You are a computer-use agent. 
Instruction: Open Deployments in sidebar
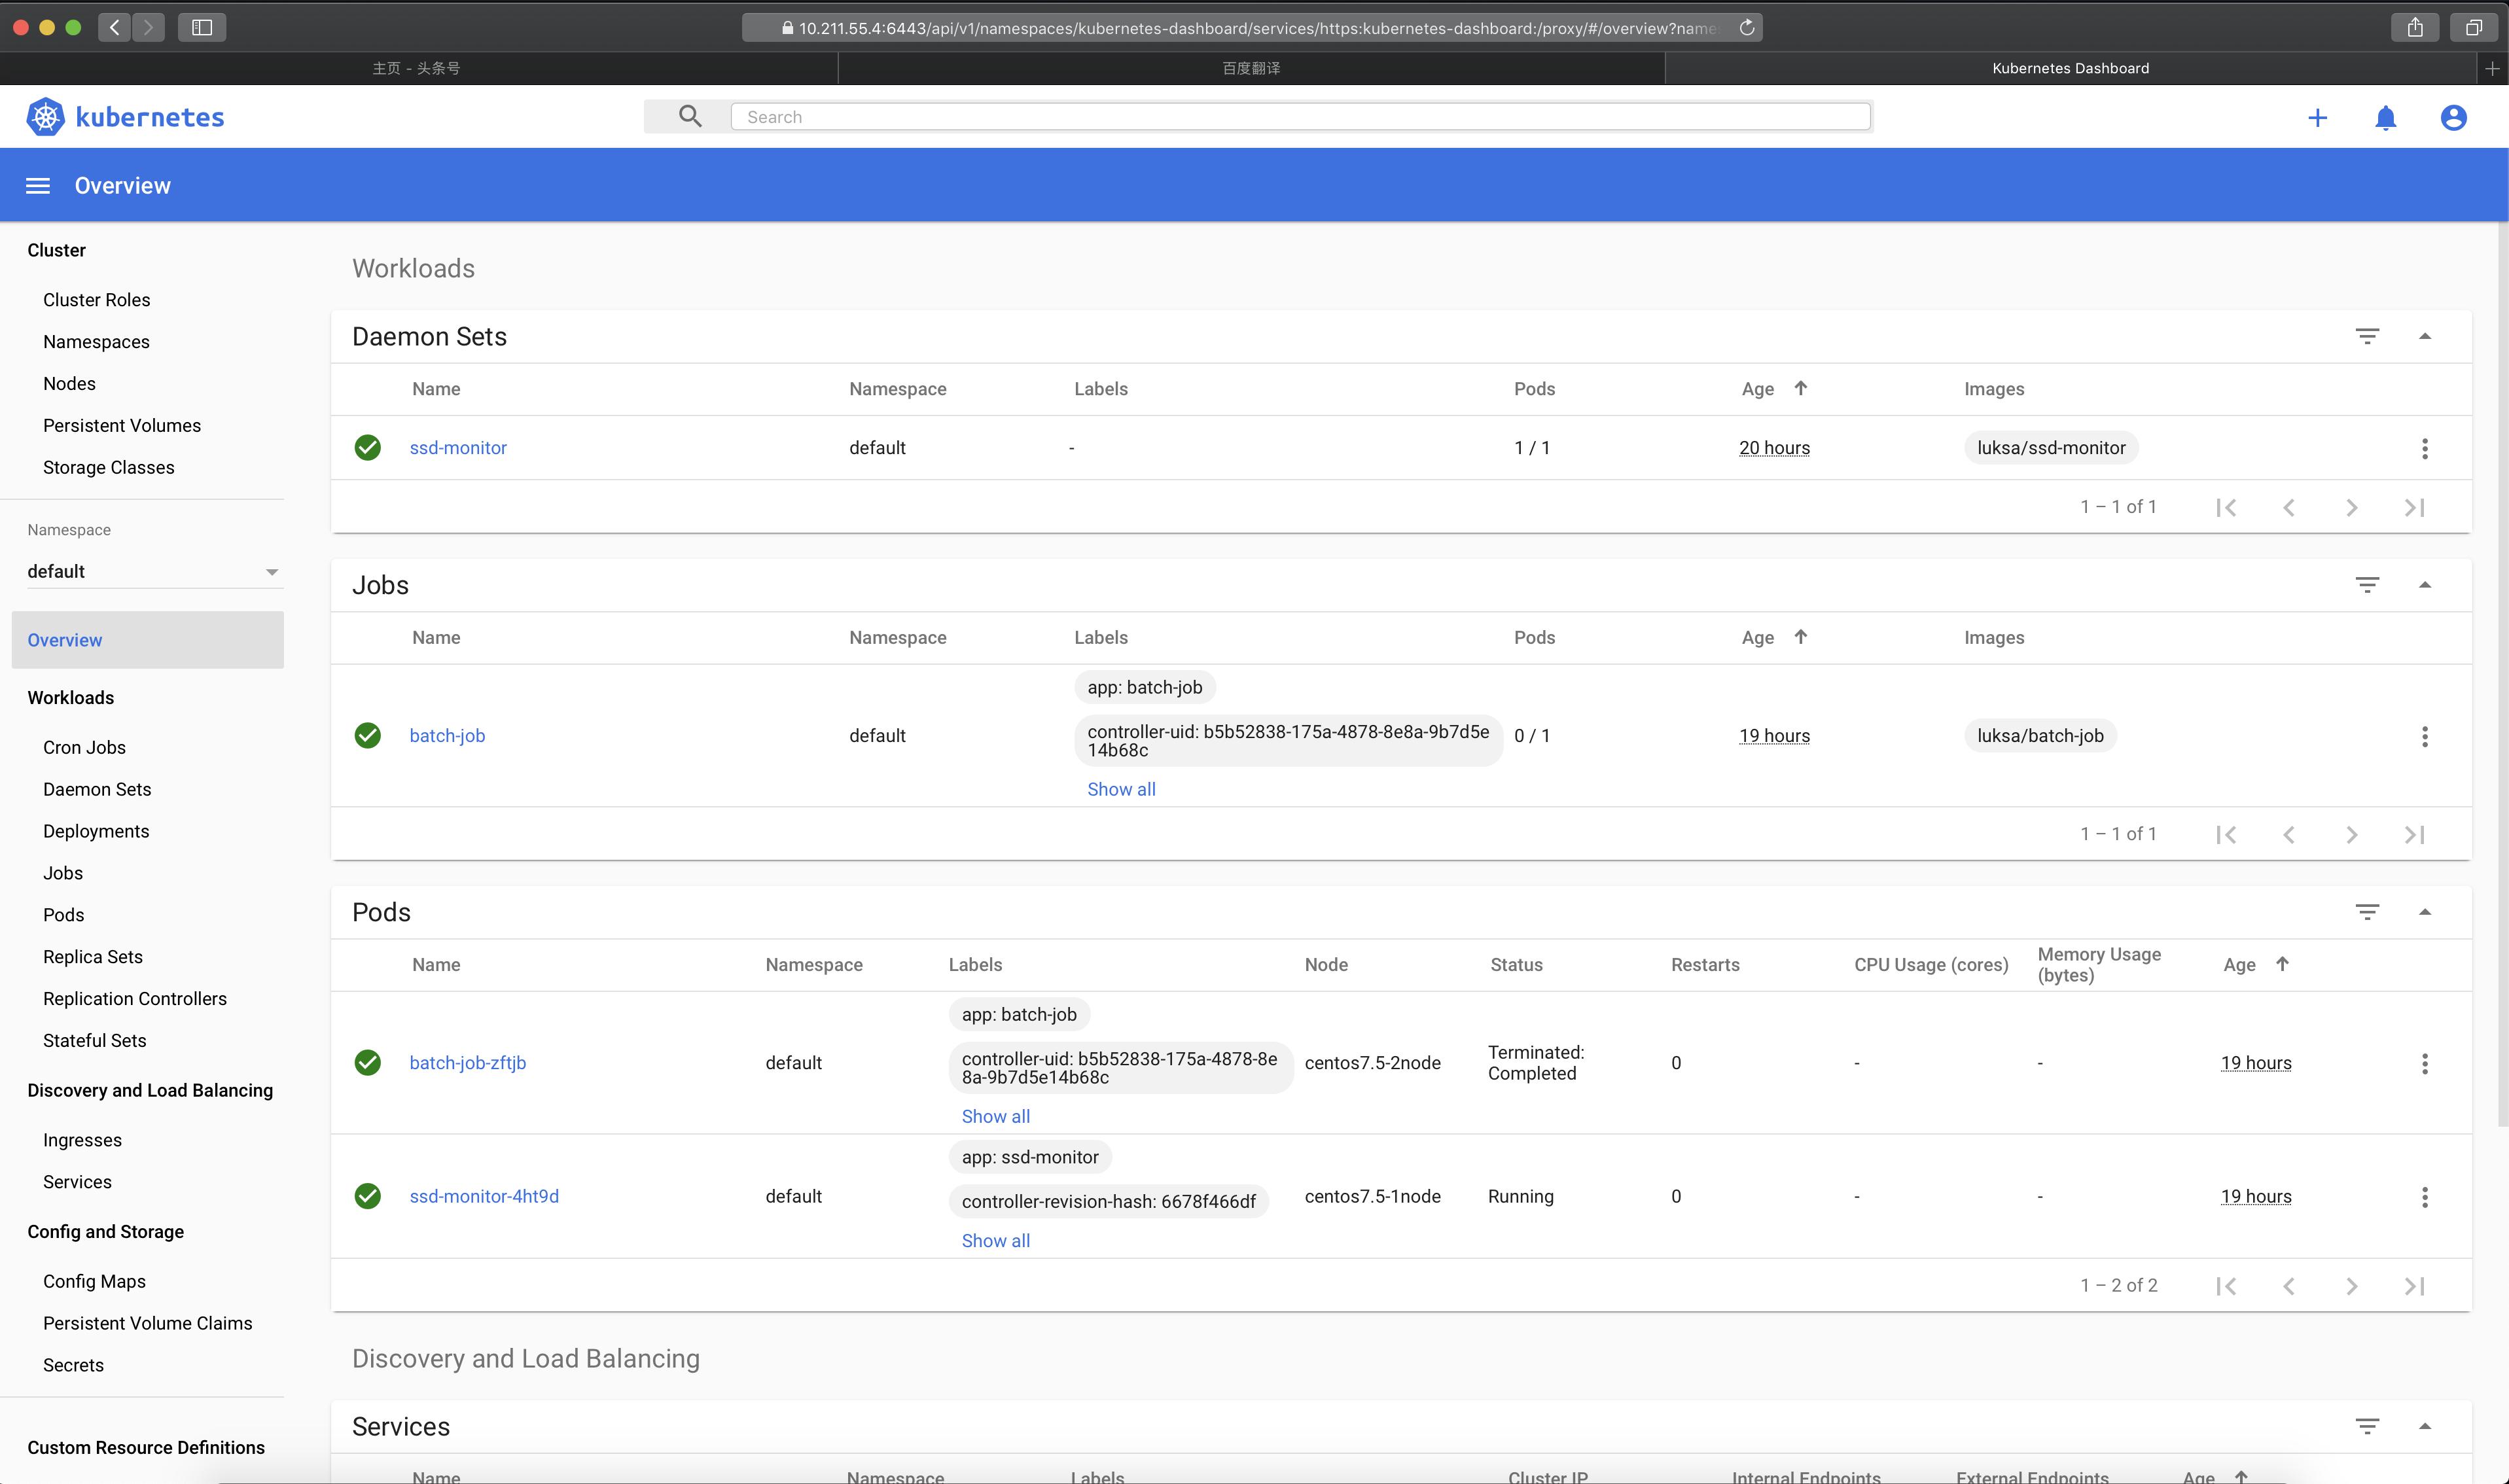96,831
